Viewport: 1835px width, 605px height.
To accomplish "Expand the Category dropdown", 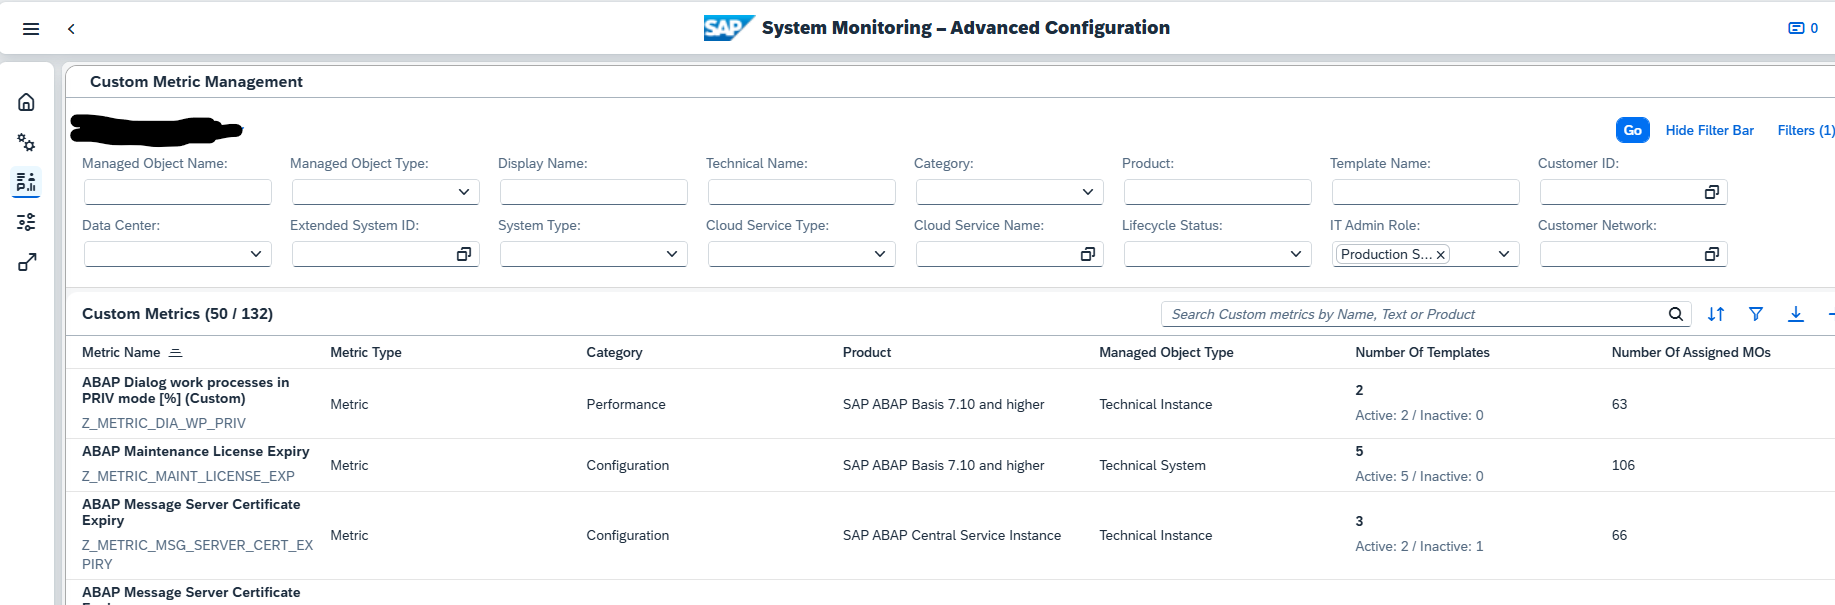I will click(1088, 192).
